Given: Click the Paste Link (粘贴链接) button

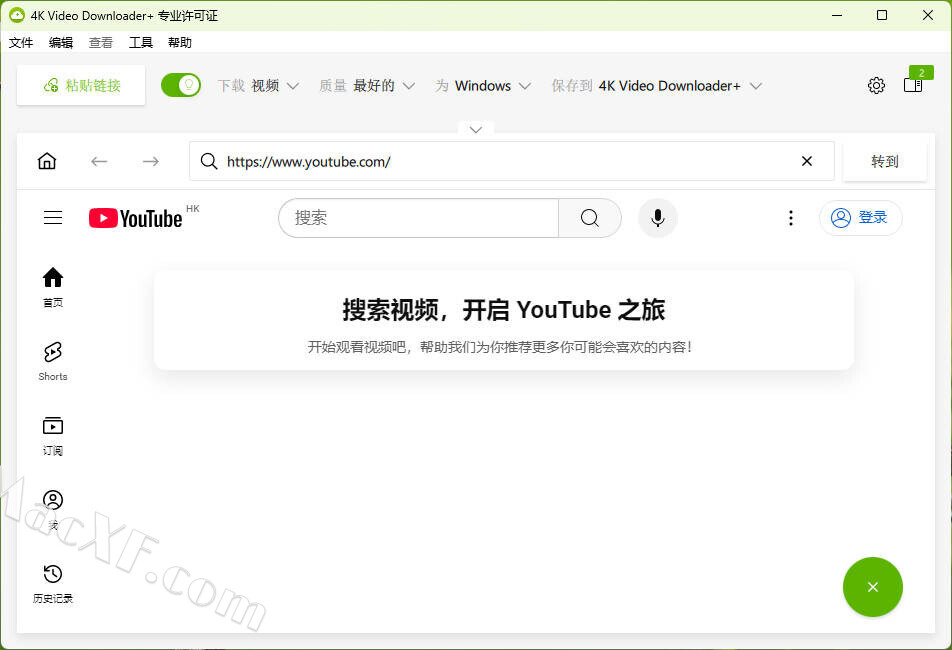Looking at the screenshot, I should 81,86.
